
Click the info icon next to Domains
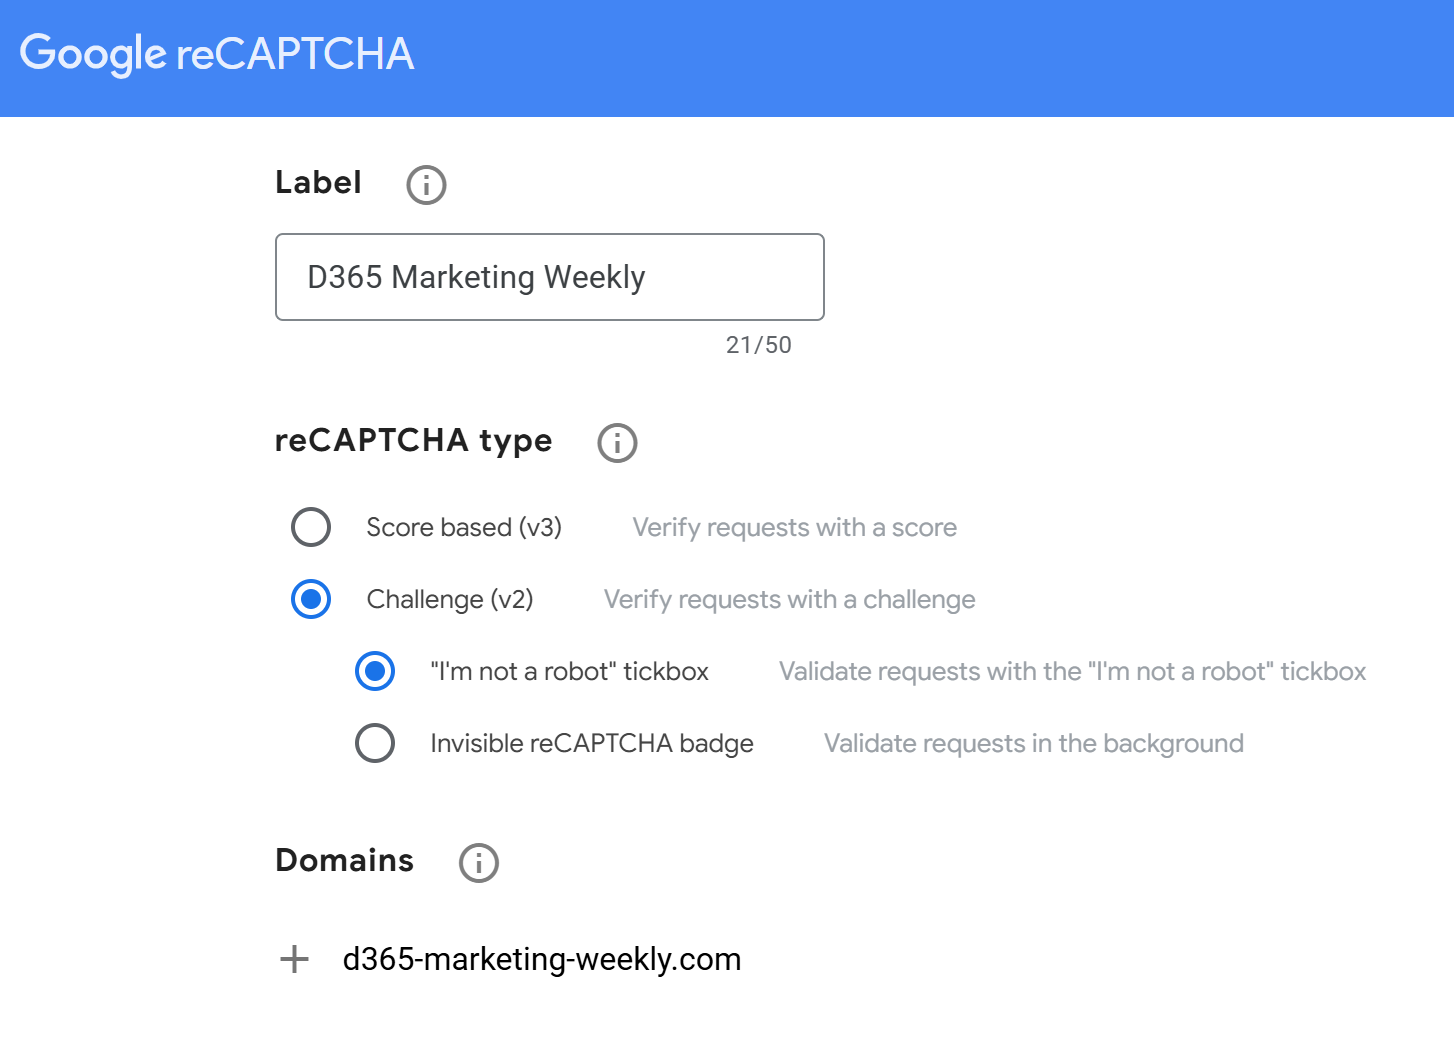point(478,863)
